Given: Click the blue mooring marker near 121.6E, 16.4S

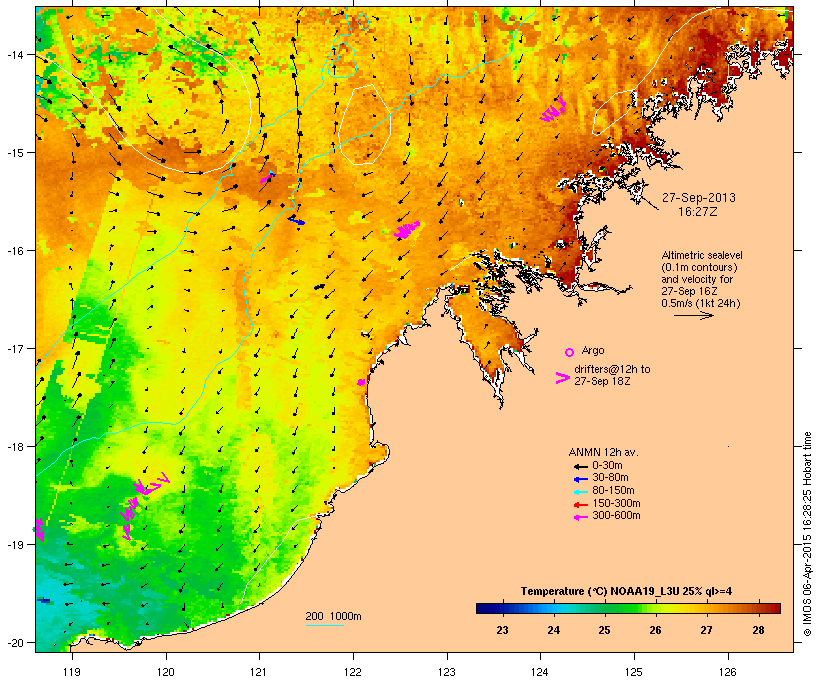Looking at the screenshot, I should (x=319, y=287).
